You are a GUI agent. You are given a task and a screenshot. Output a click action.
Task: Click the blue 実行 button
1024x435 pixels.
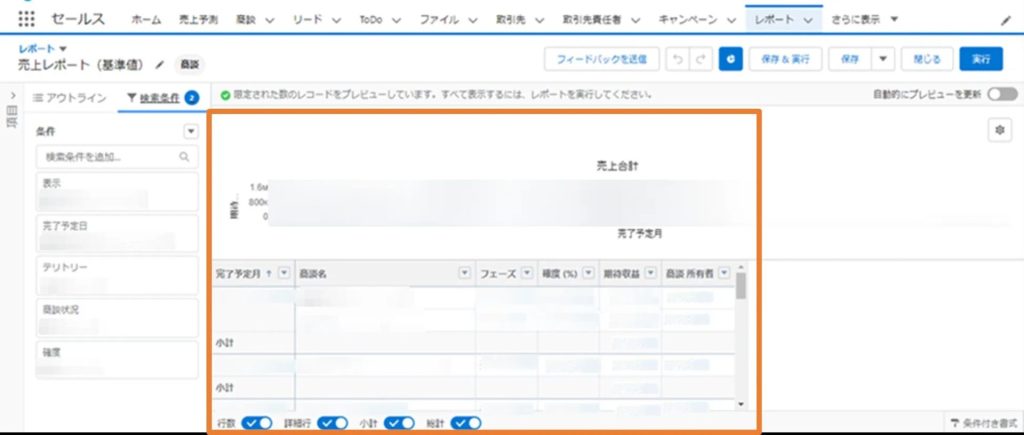(x=981, y=59)
